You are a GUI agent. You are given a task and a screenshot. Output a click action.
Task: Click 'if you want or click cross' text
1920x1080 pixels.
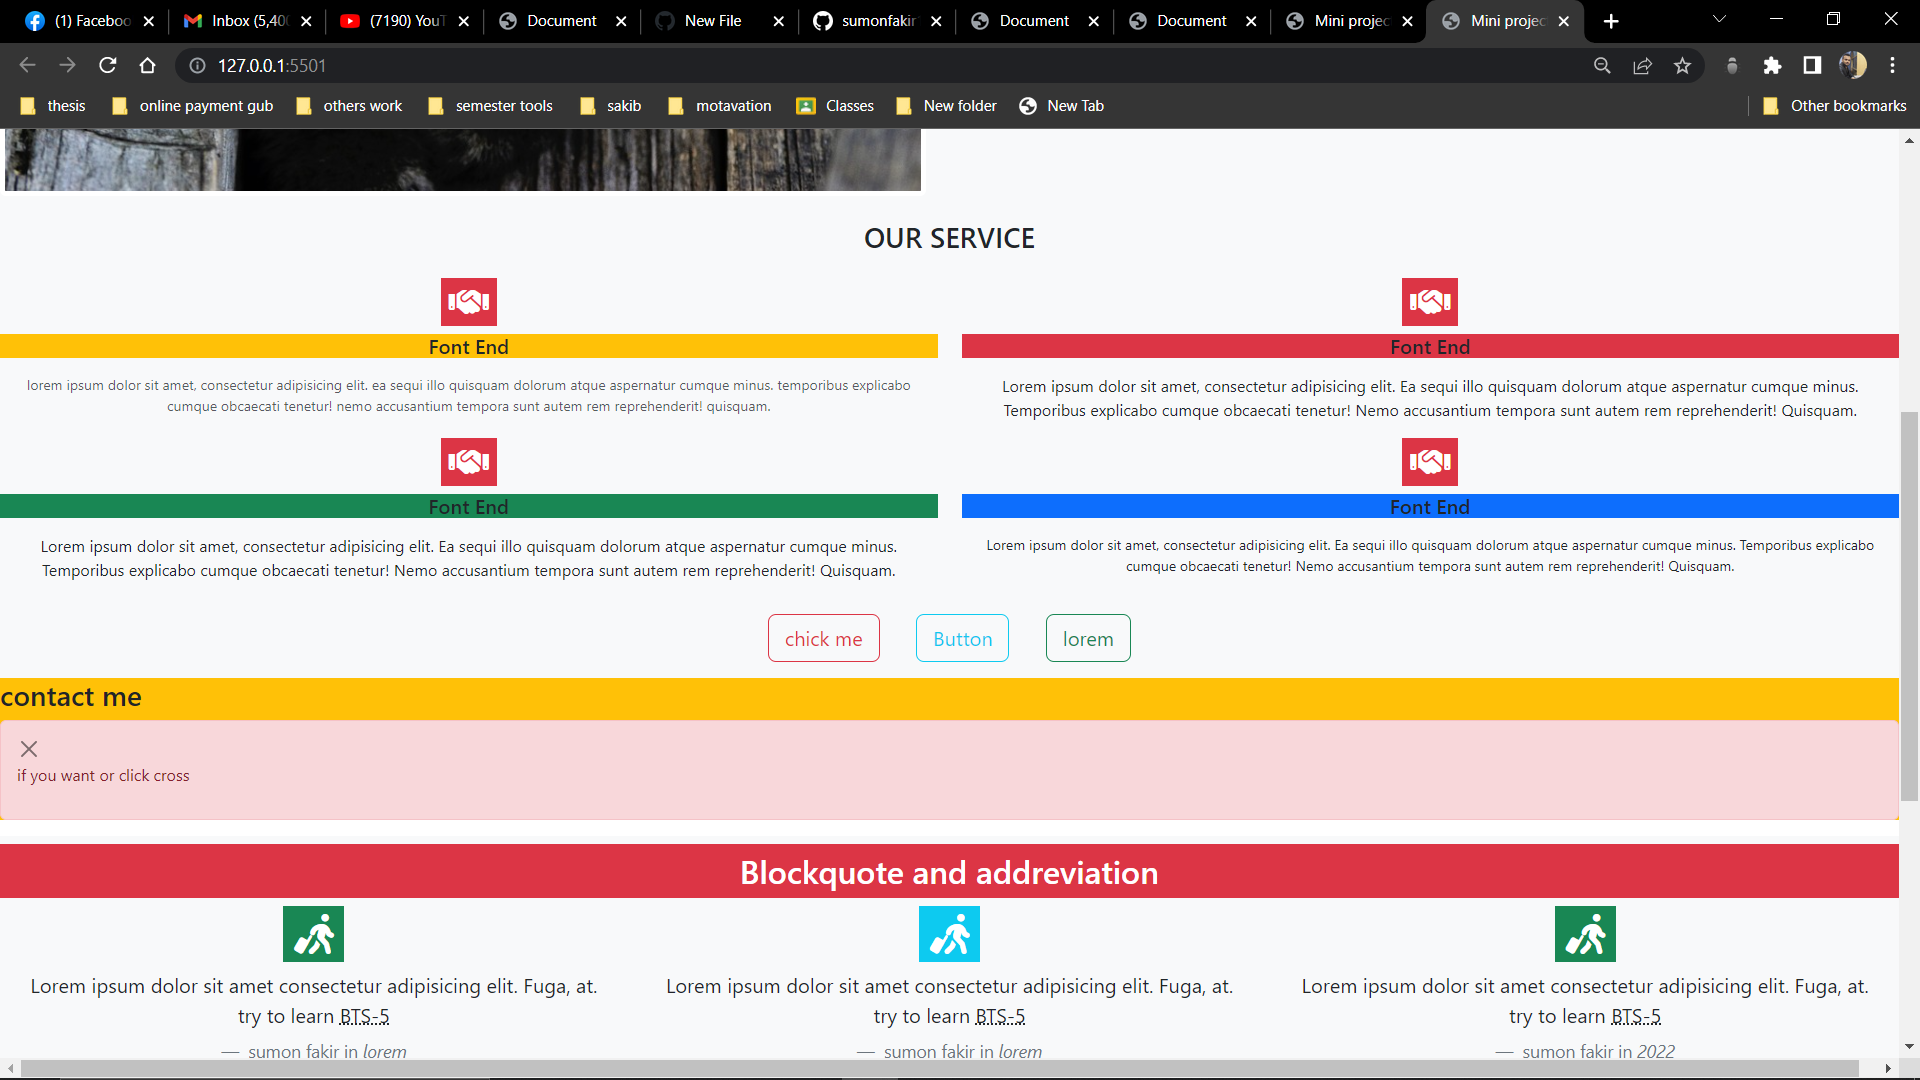pos(103,776)
